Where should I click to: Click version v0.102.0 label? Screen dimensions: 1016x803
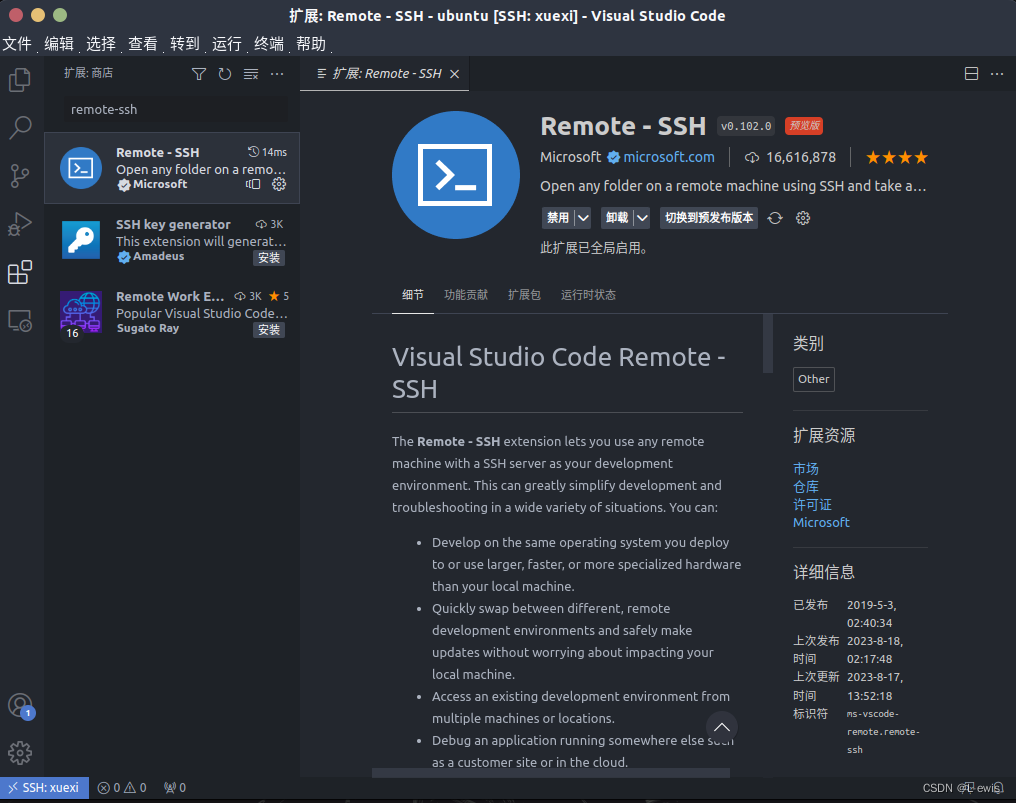[x=746, y=126]
